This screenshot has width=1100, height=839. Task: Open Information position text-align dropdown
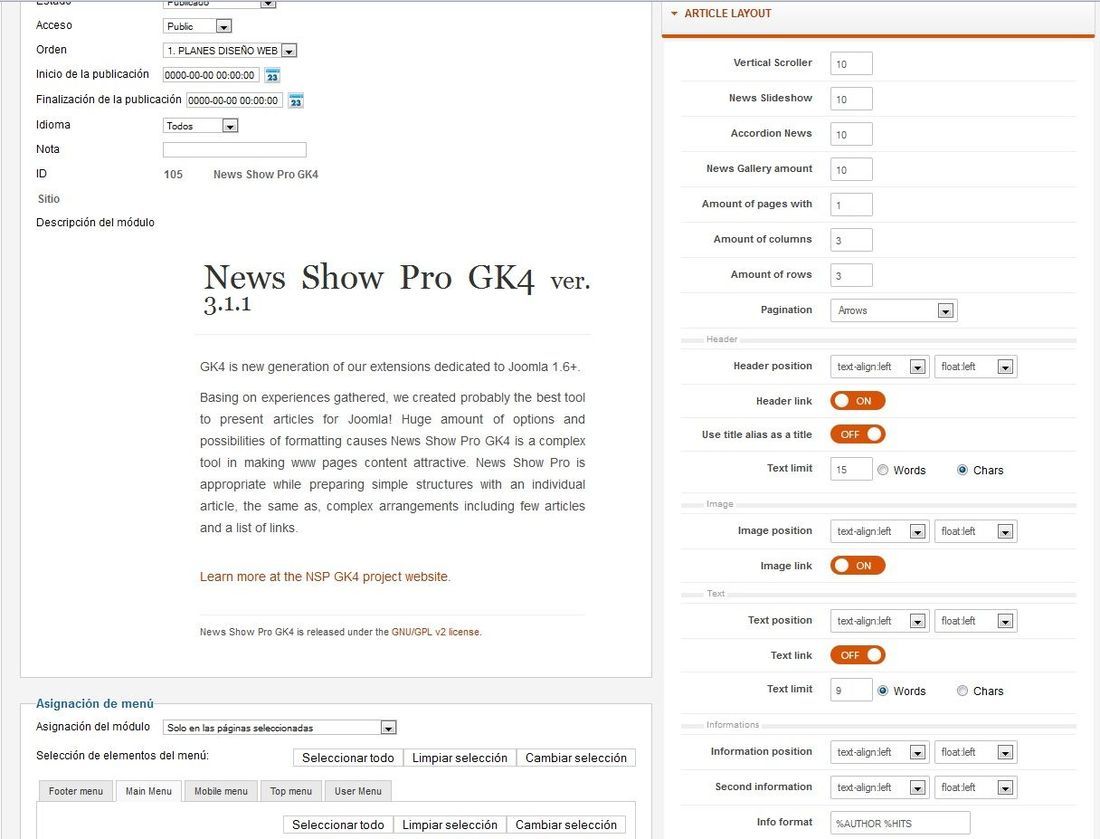coord(880,752)
